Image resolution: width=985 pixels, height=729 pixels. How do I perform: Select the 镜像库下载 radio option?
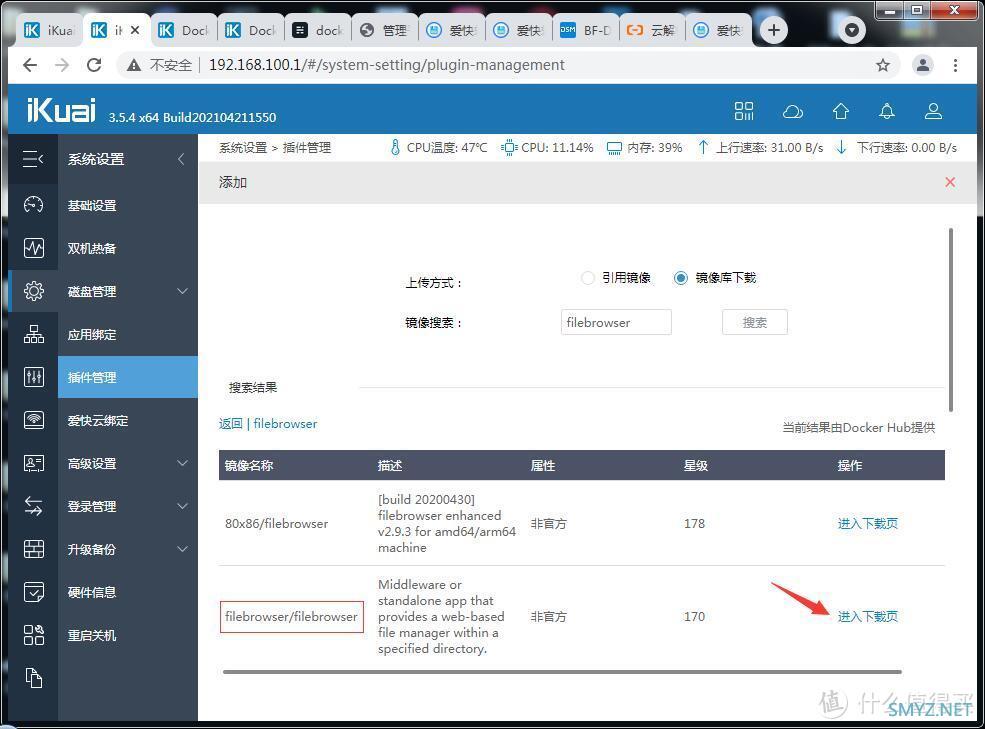[680, 278]
